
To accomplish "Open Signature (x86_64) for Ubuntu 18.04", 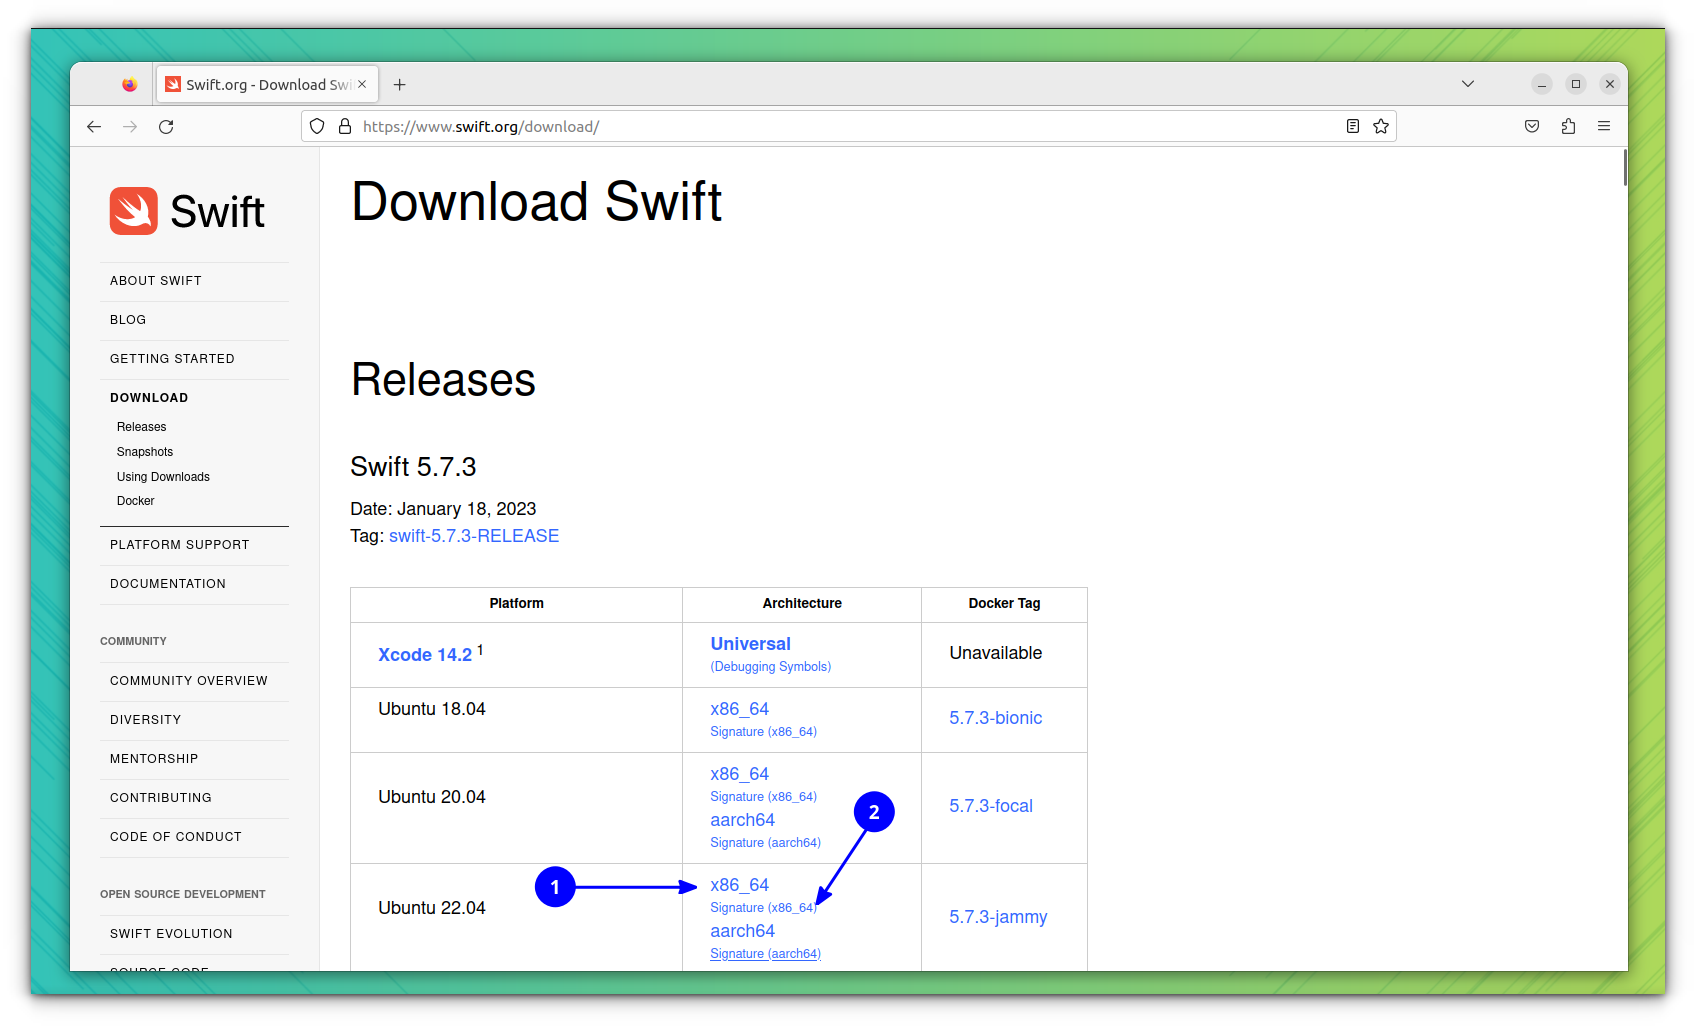I will [x=763, y=732].
